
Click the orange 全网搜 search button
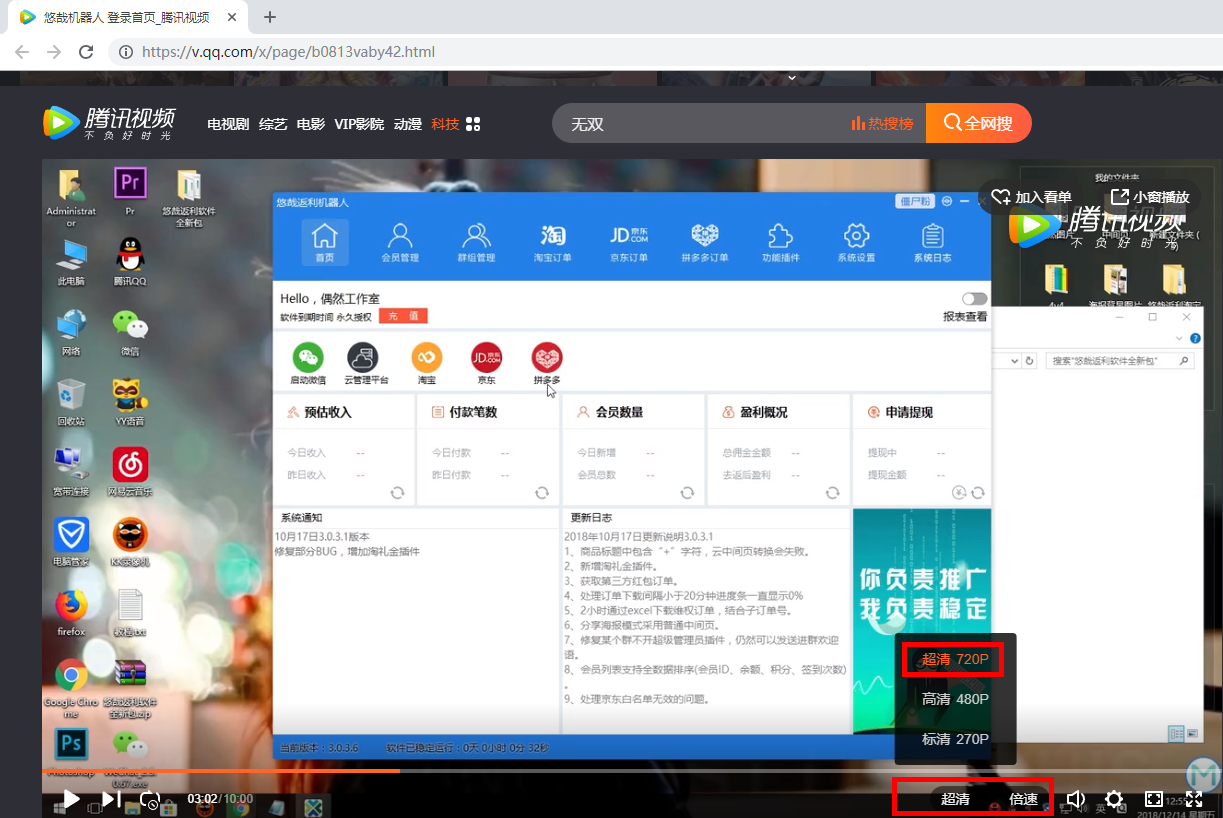[x=978, y=123]
